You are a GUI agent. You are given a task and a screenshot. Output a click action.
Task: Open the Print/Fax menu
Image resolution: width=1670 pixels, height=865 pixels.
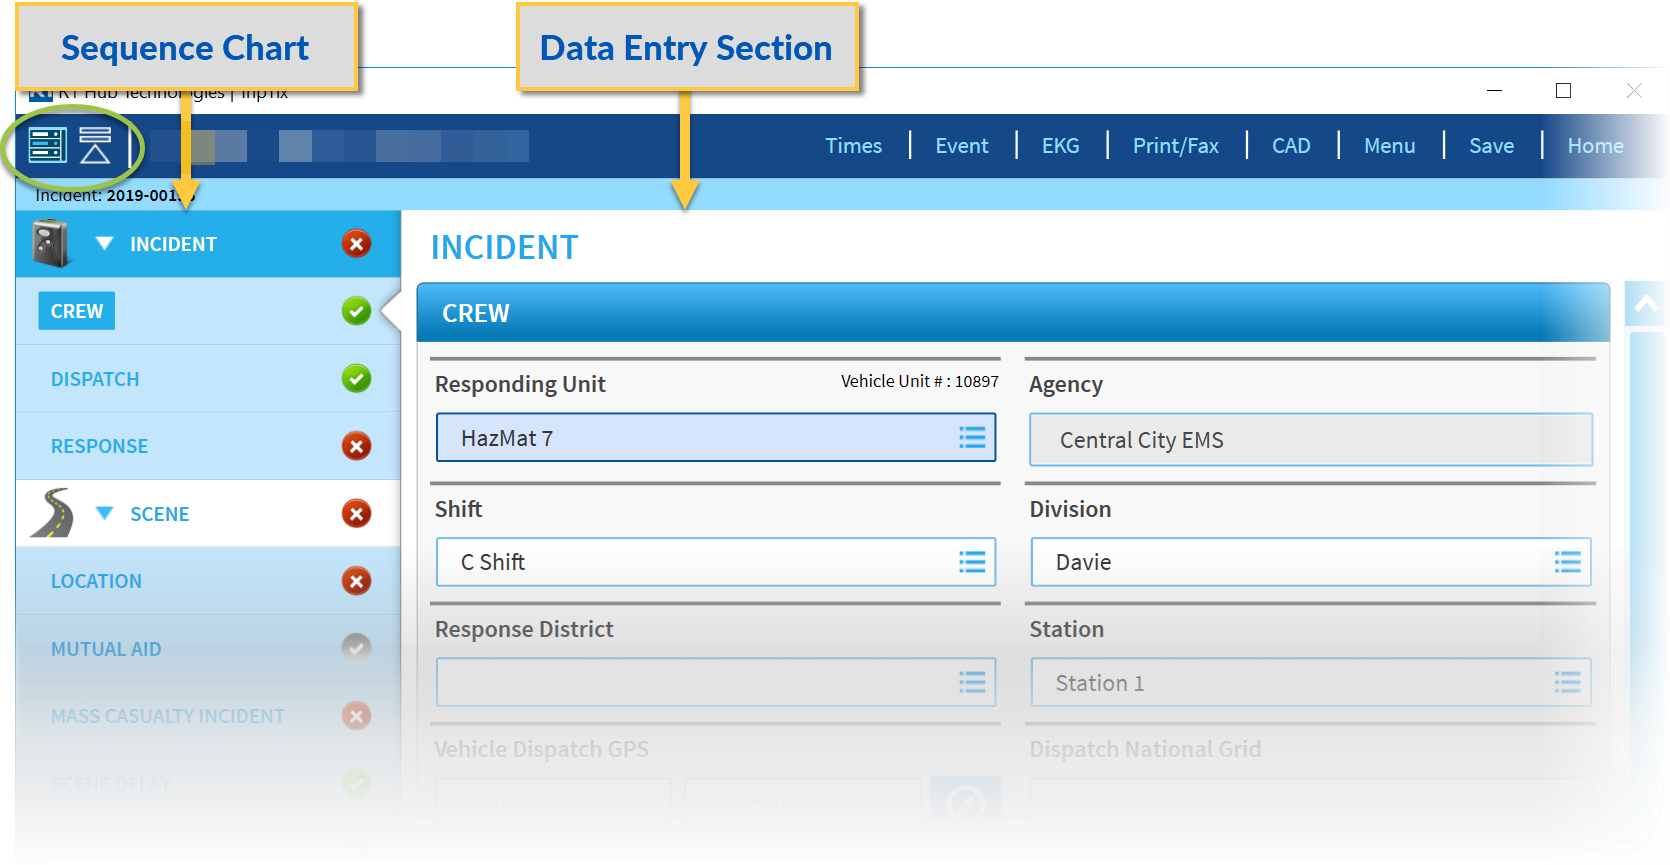1176,146
